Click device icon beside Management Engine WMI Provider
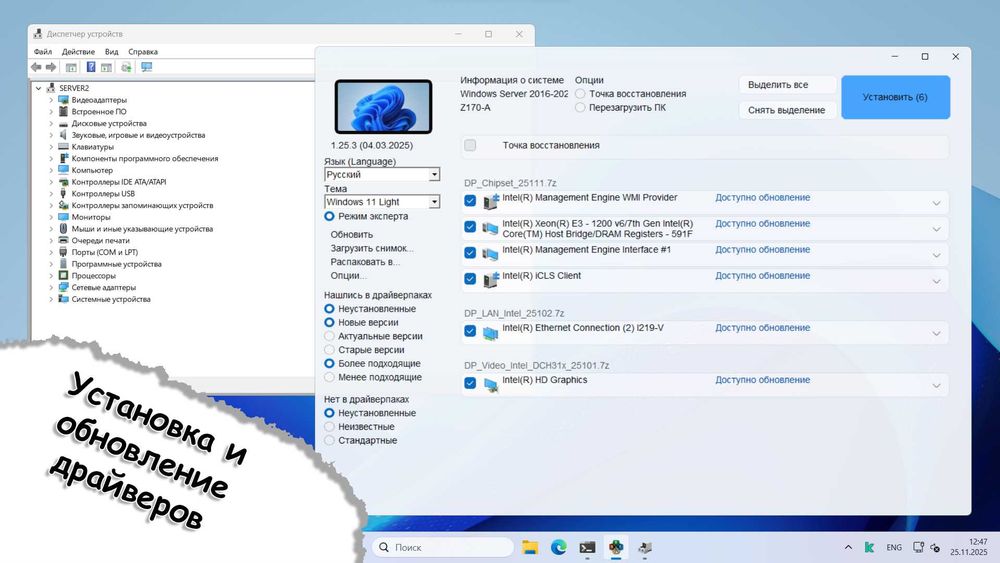1000x563 pixels. point(490,201)
